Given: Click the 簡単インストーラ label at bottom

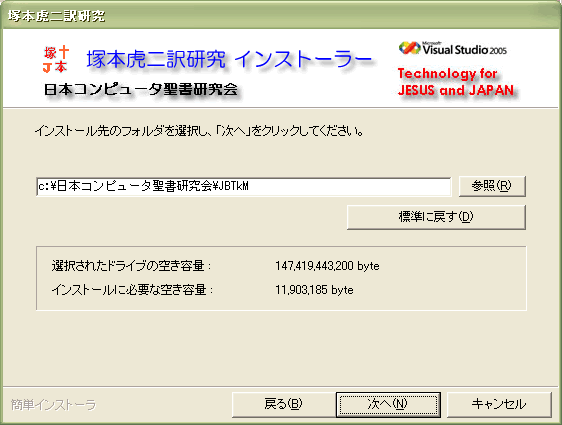Looking at the screenshot, I should point(53,405).
